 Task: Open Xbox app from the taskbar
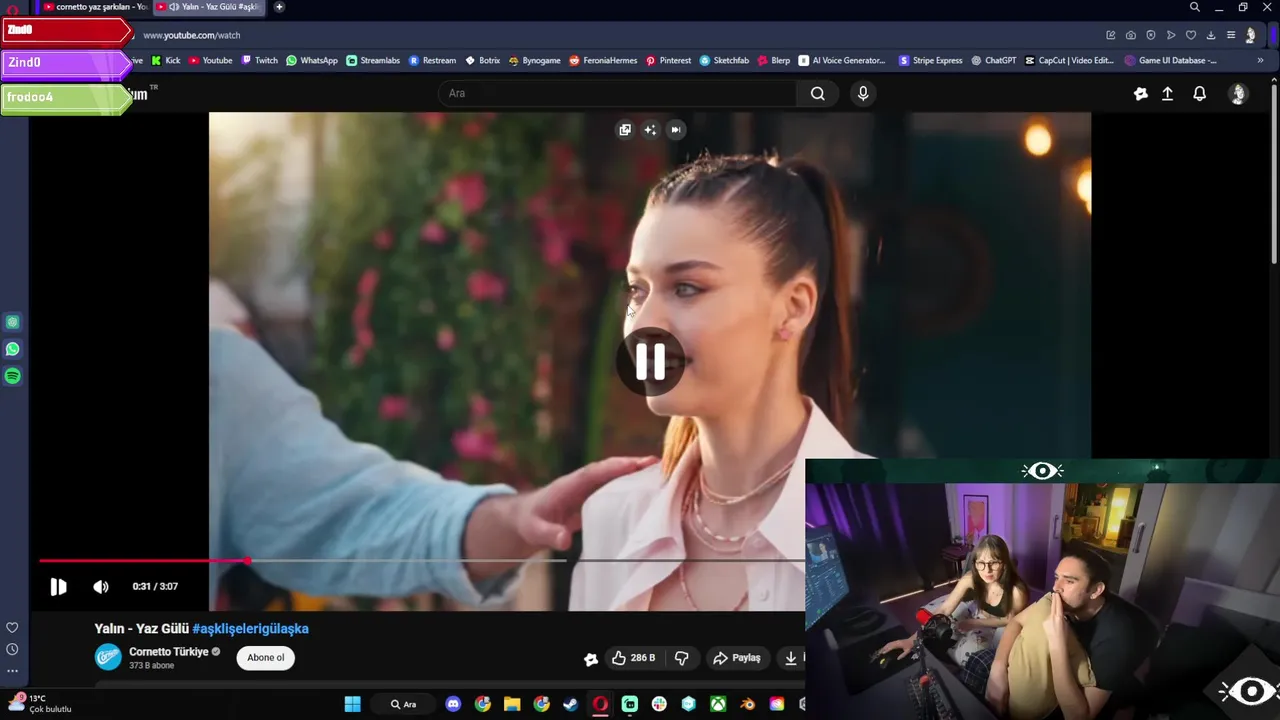click(718, 704)
